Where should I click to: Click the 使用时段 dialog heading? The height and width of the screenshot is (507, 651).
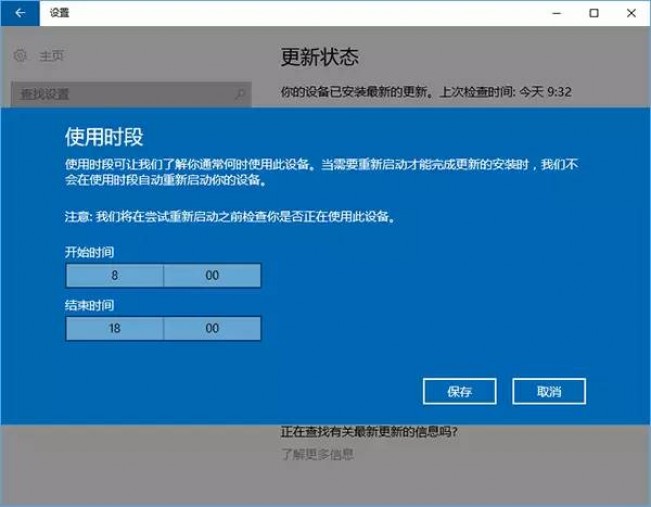(x=104, y=137)
